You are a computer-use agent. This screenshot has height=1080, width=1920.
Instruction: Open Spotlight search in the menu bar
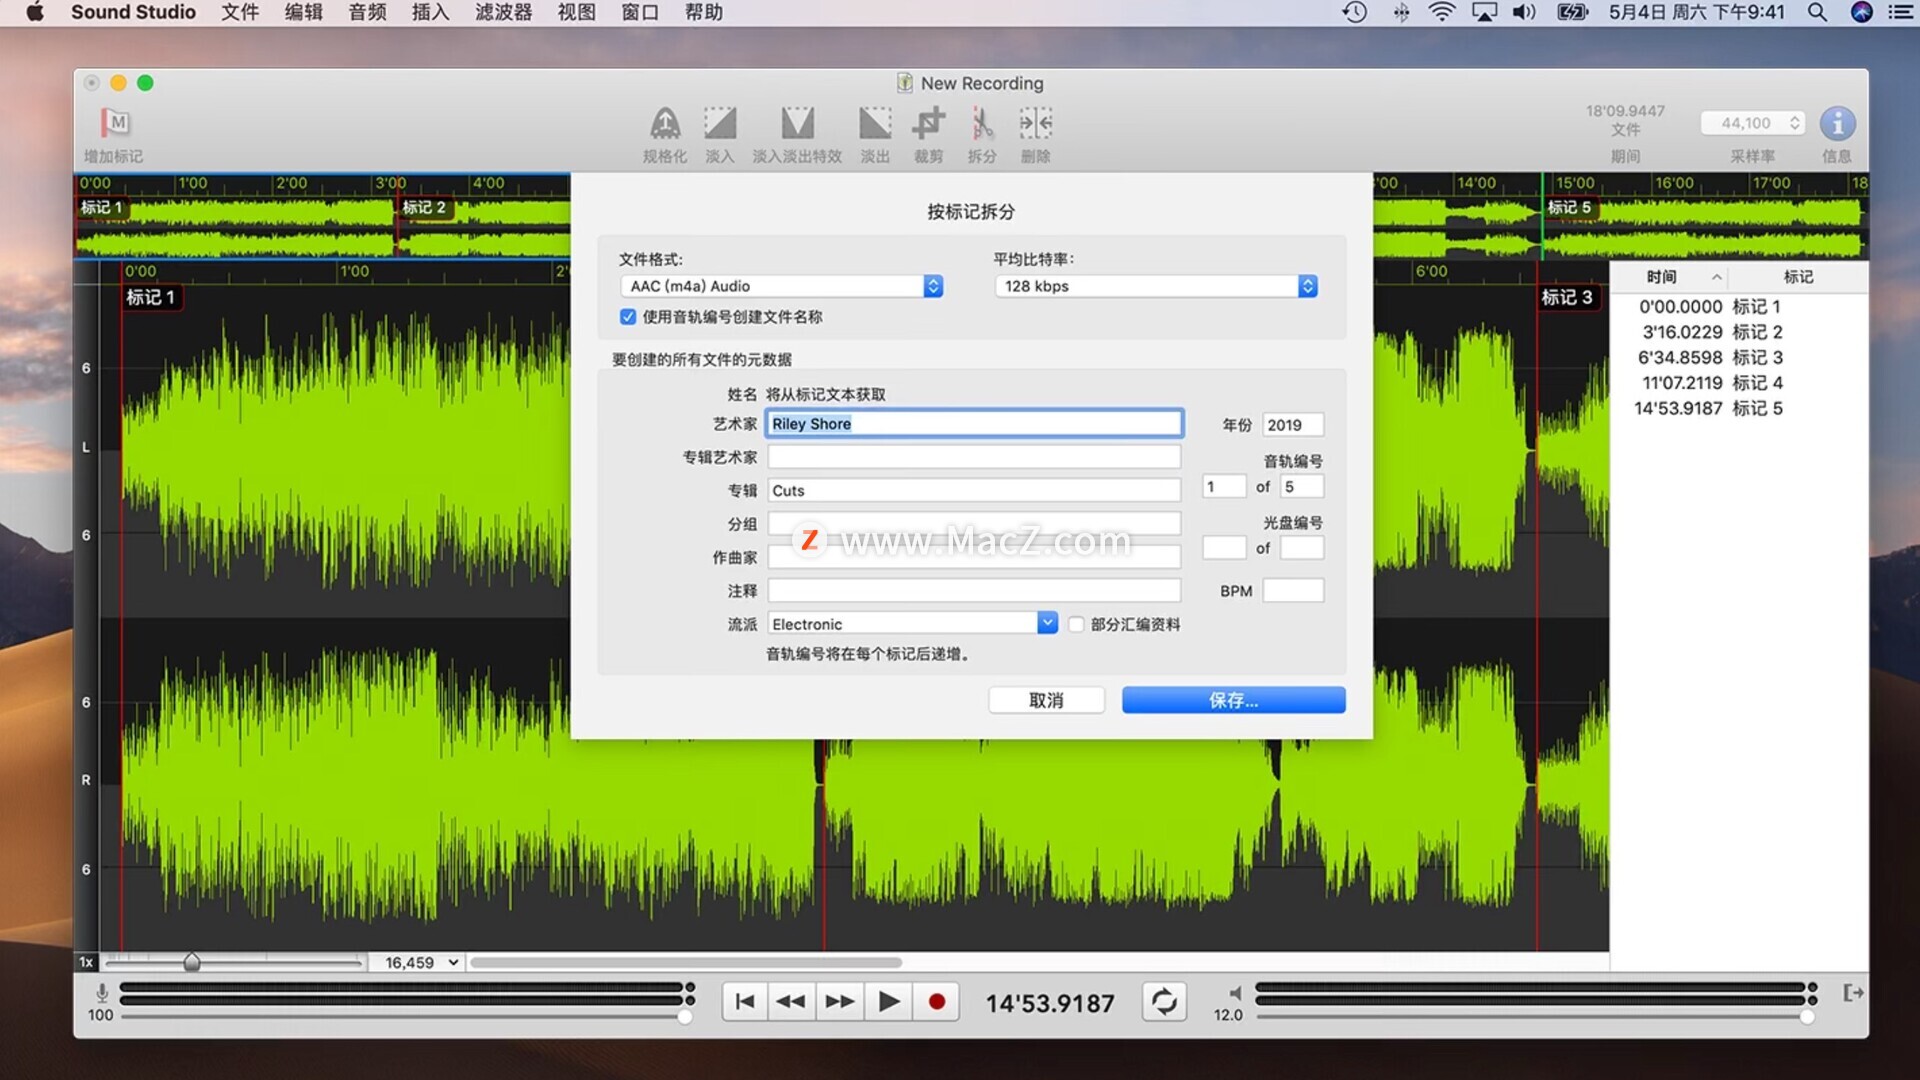(x=1817, y=12)
